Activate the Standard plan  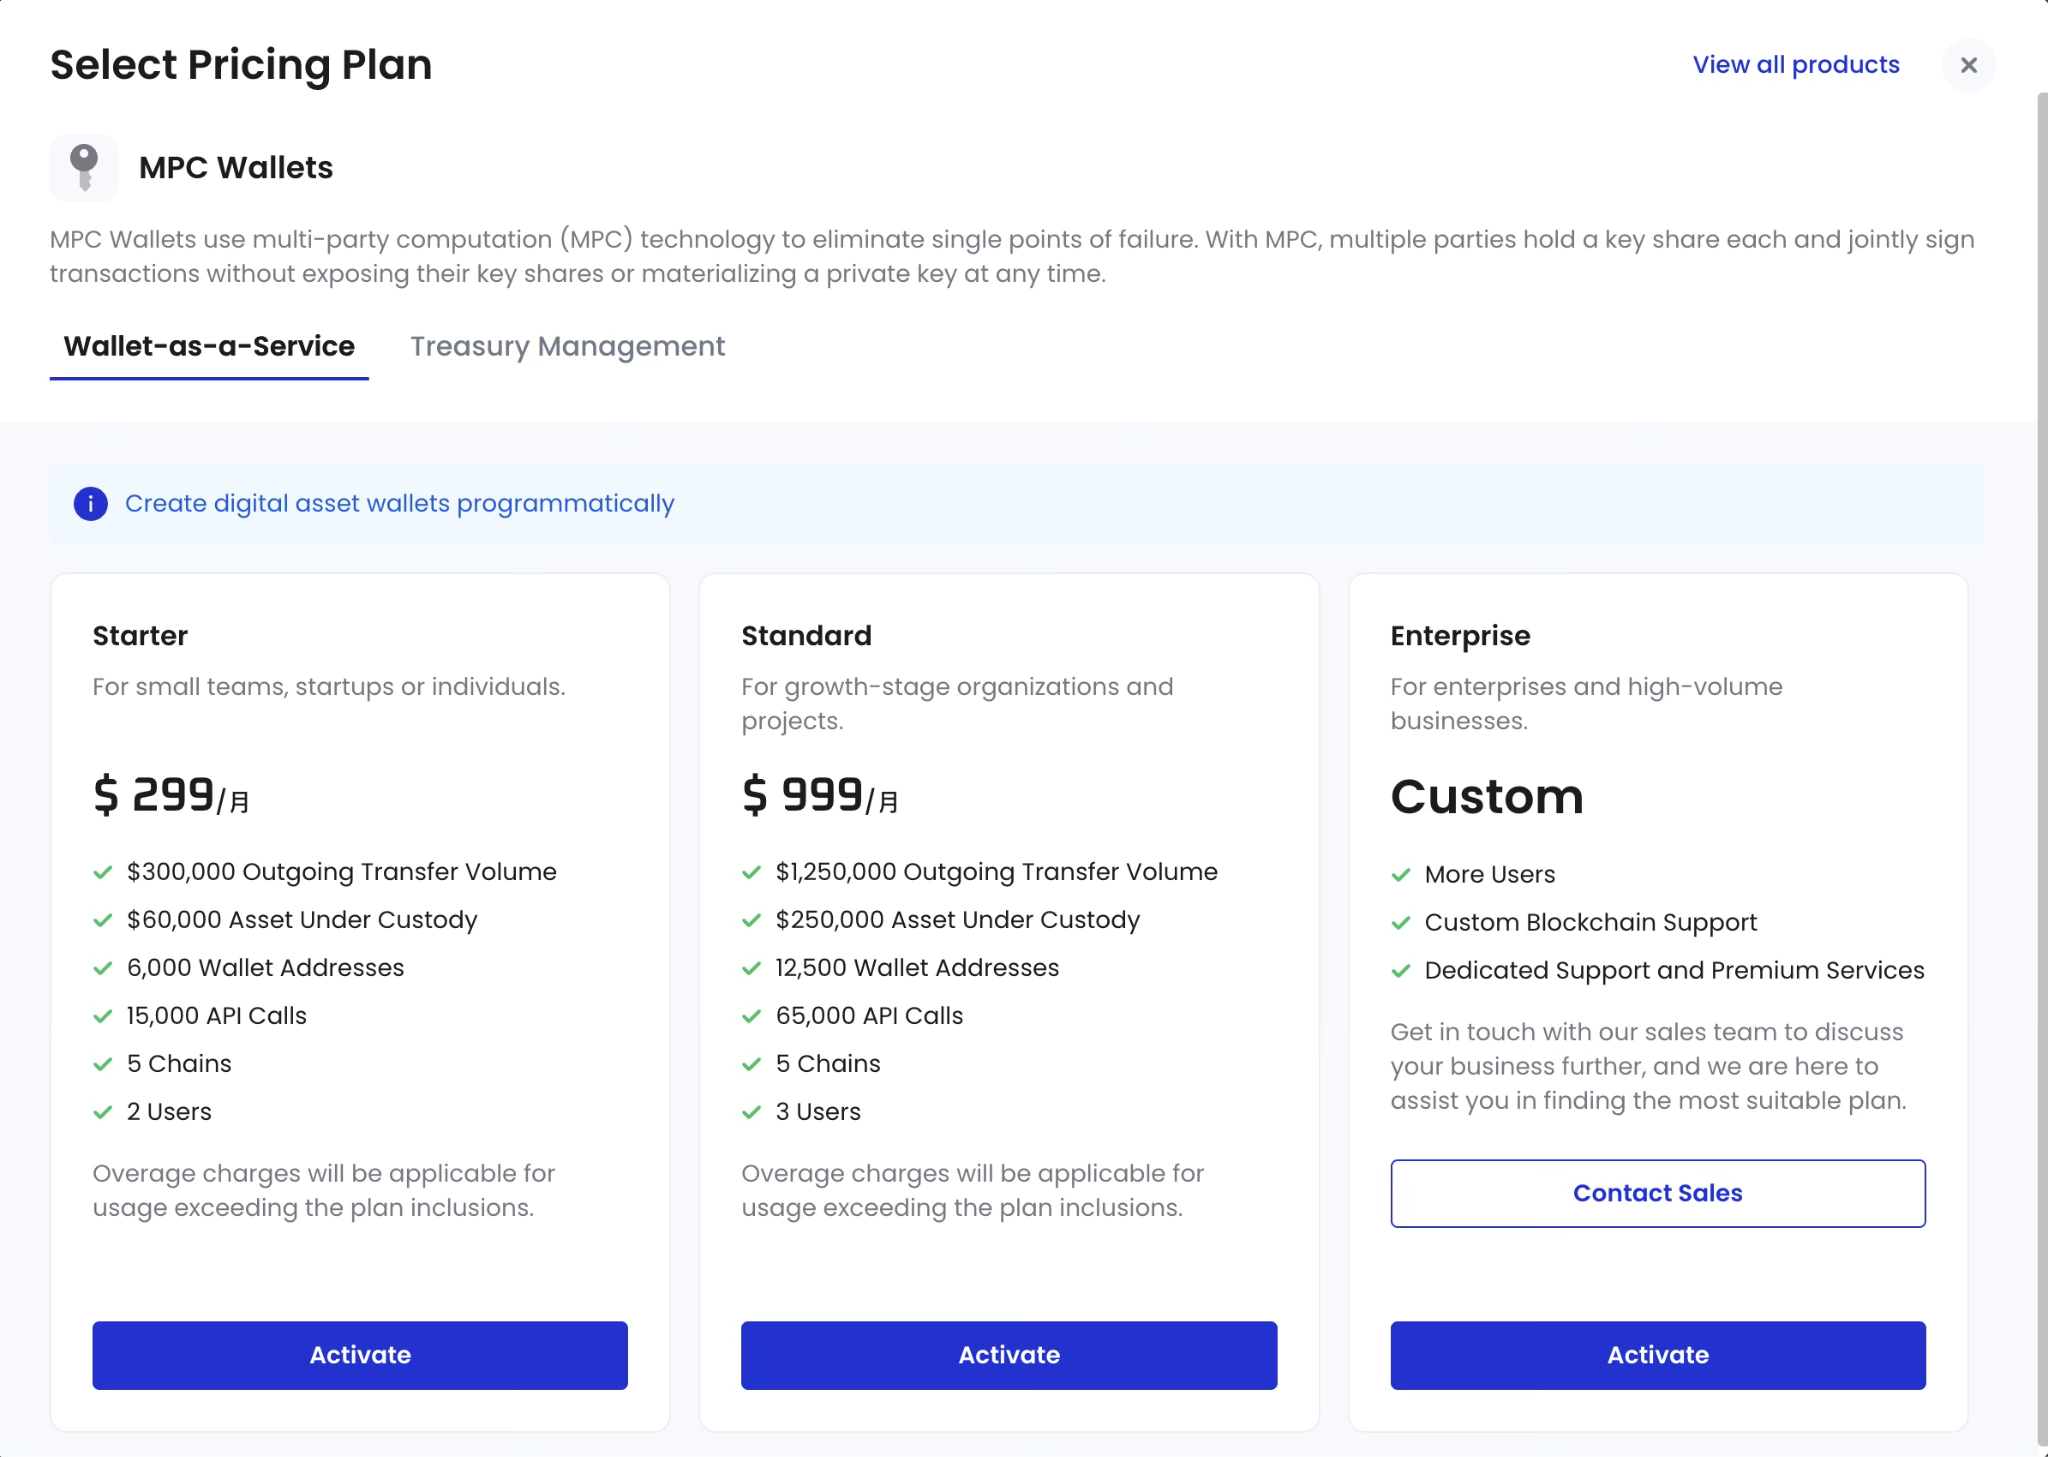[x=1009, y=1355]
